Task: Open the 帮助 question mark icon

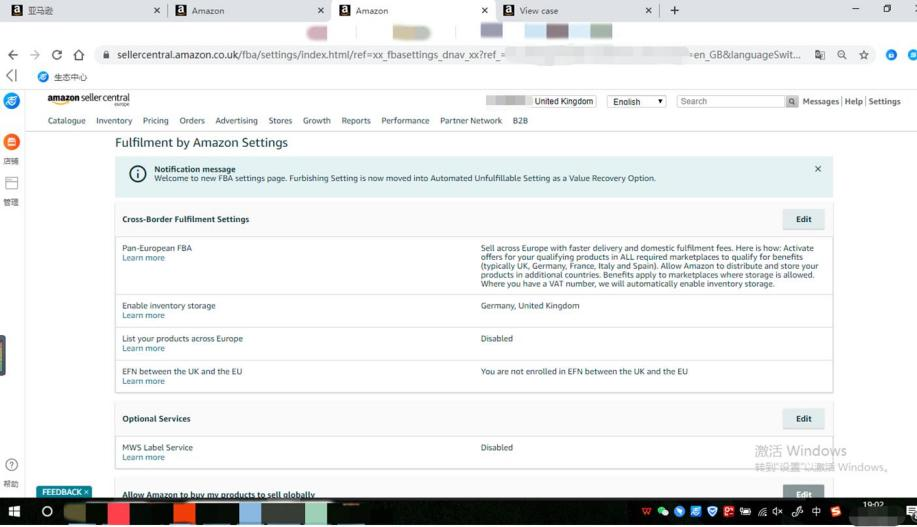Action: tap(11, 465)
